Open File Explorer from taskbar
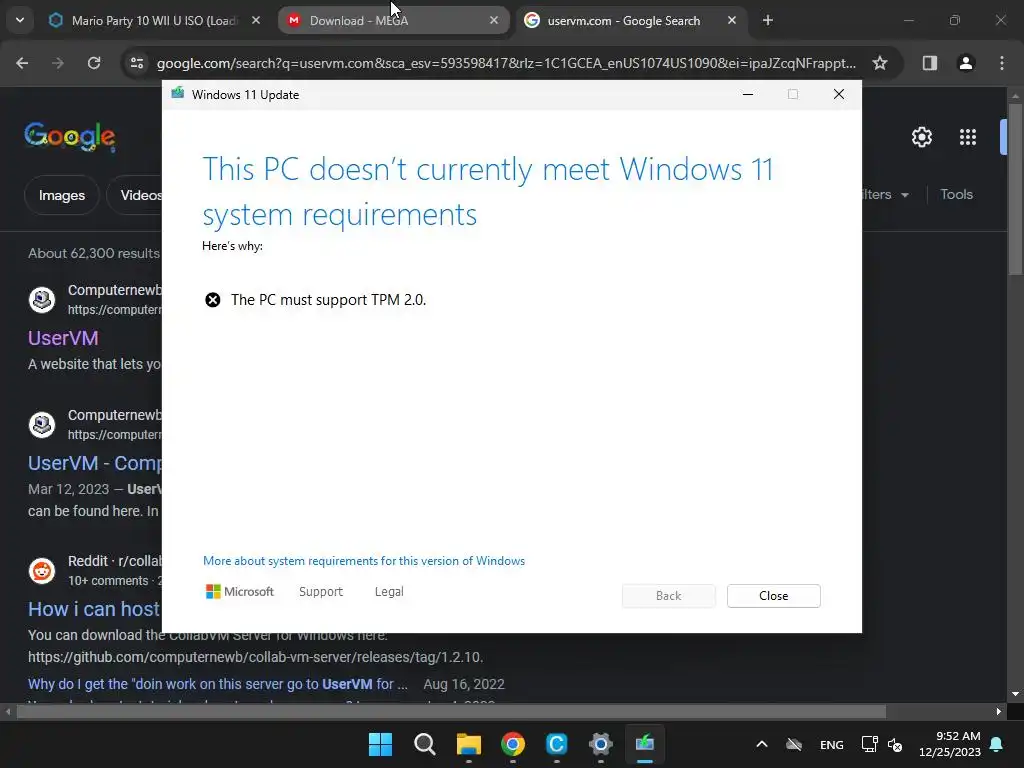1024x768 pixels. tap(469, 744)
